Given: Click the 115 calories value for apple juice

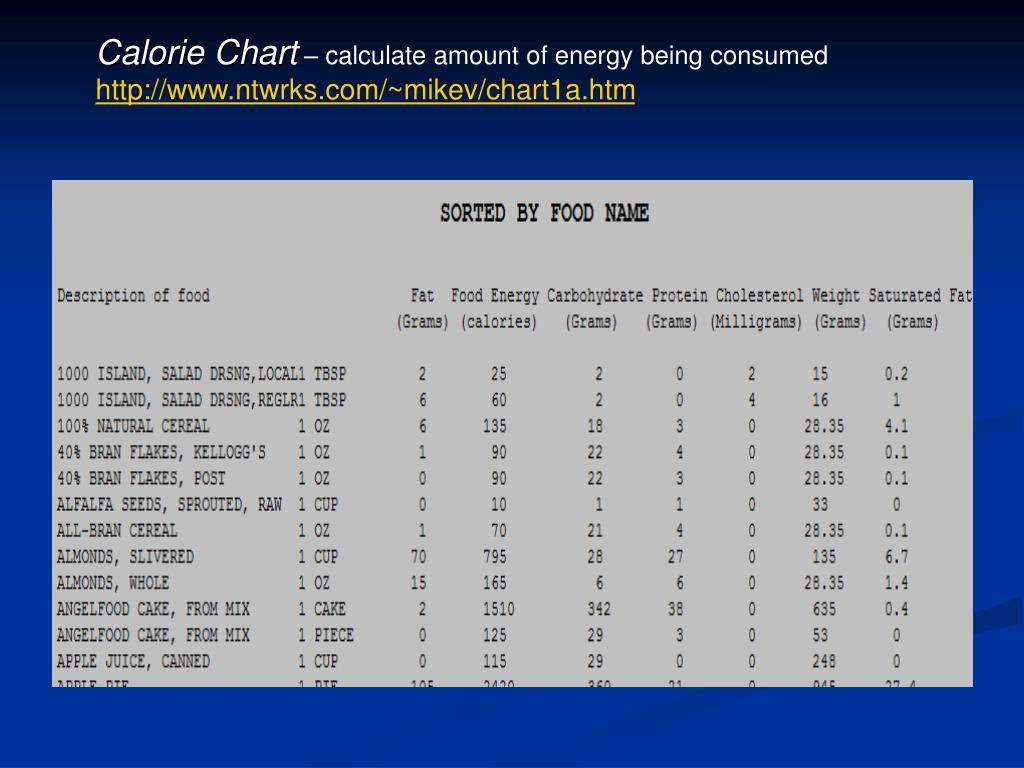Looking at the screenshot, I should [x=494, y=662].
